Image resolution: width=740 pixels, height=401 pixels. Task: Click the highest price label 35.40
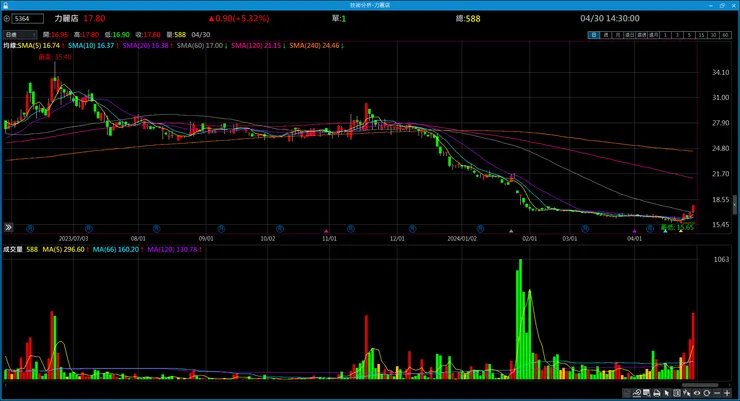click(55, 57)
